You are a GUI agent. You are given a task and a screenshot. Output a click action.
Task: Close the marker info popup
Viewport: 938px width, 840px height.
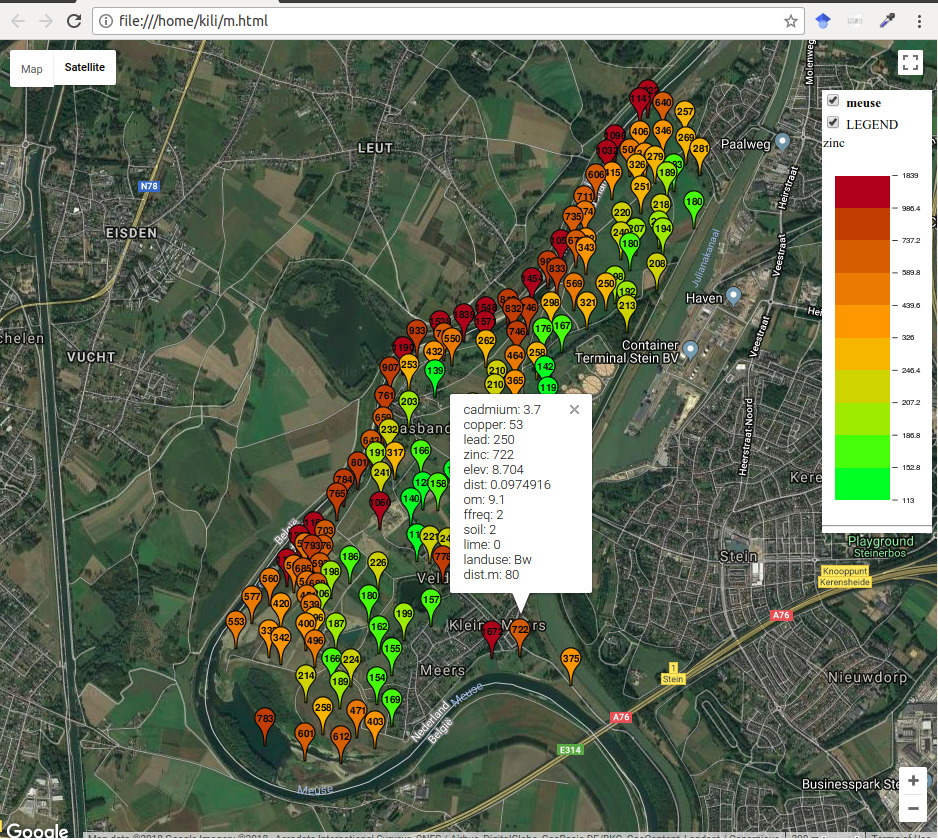[x=574, y=409]
